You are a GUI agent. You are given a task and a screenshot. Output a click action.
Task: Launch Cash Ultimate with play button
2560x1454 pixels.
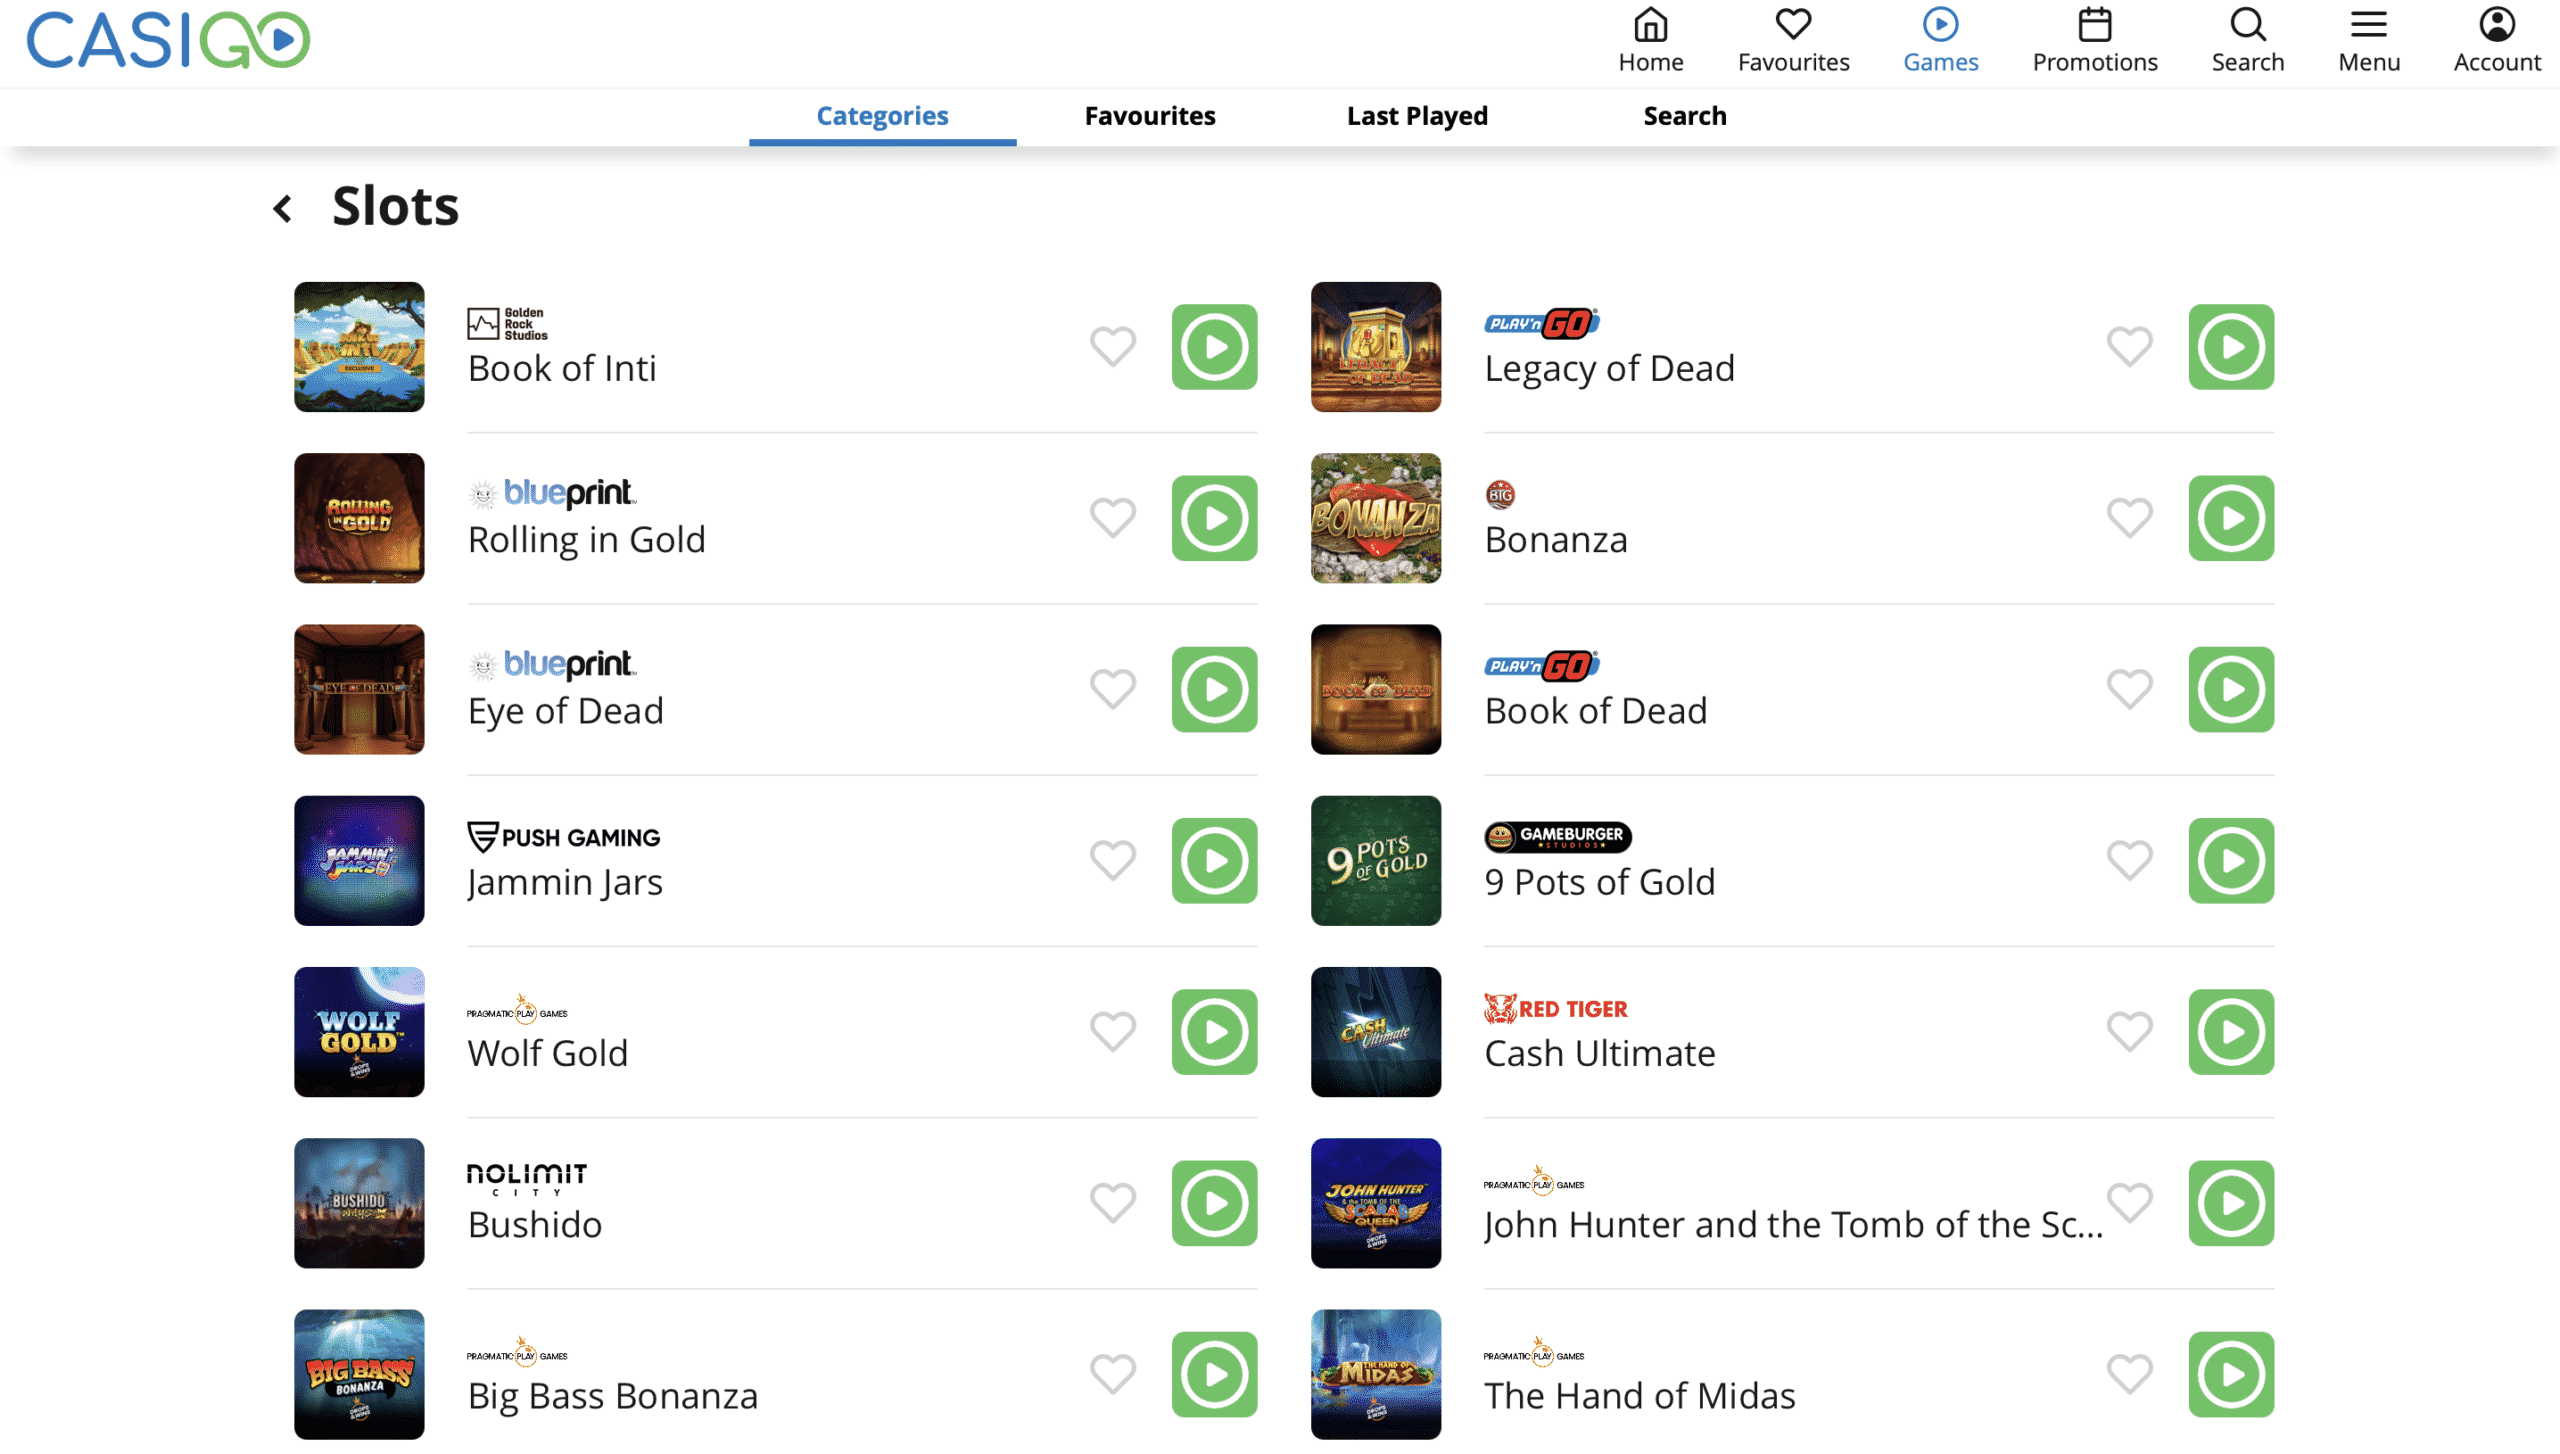point(2230,1032)
